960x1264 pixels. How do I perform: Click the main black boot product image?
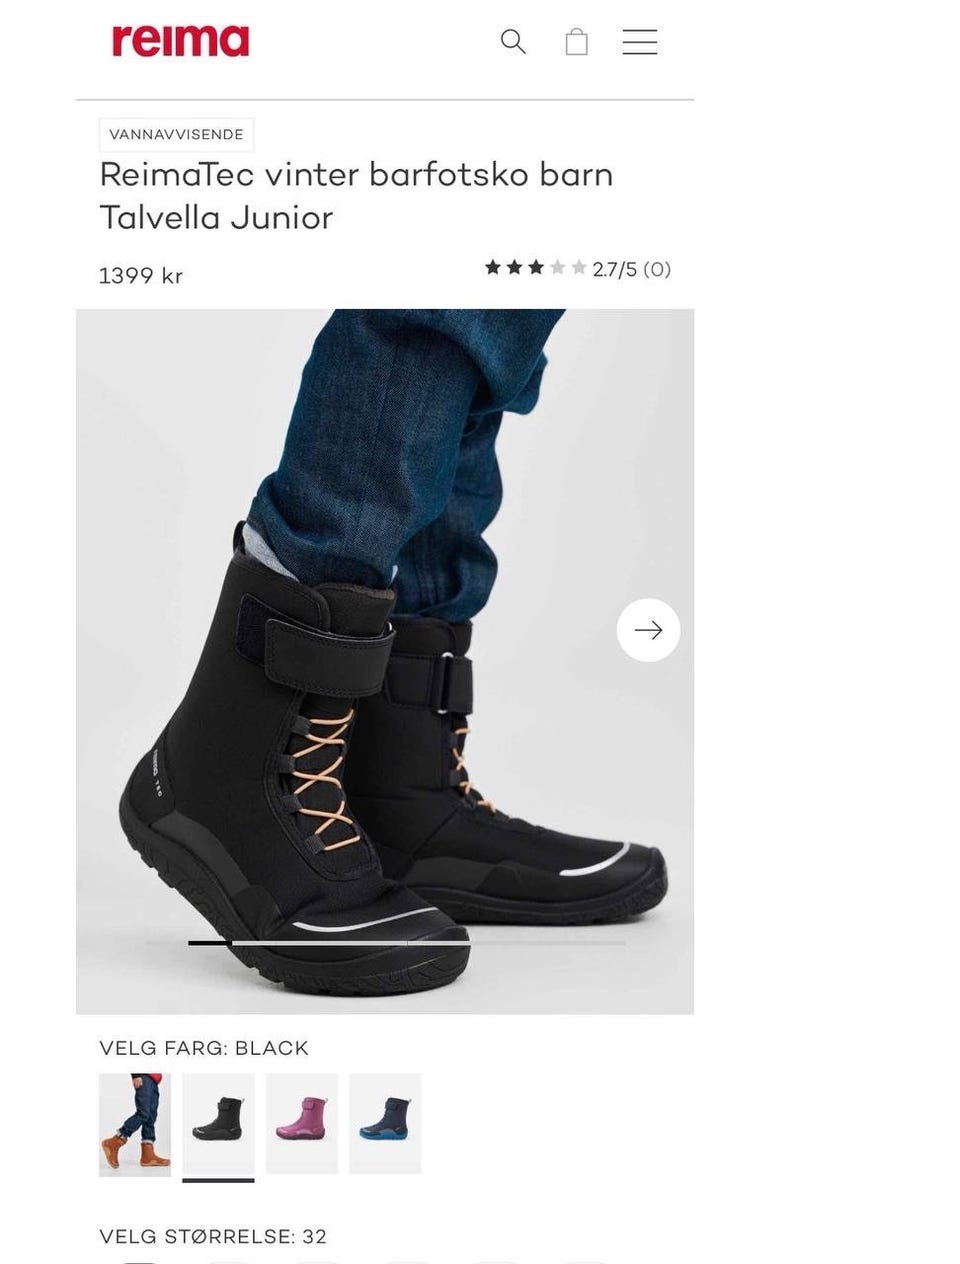(385, 661)
